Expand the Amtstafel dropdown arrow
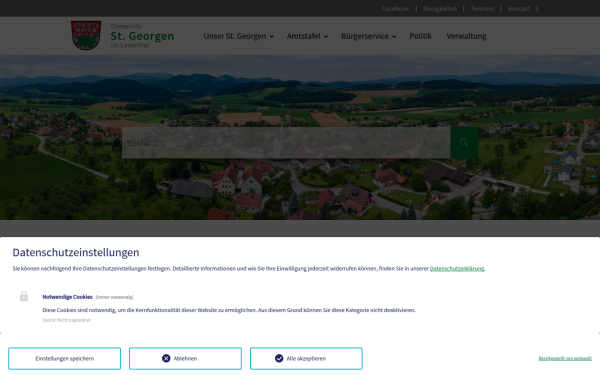This screenshot has width=600, height=375. (x=326, y=37)
